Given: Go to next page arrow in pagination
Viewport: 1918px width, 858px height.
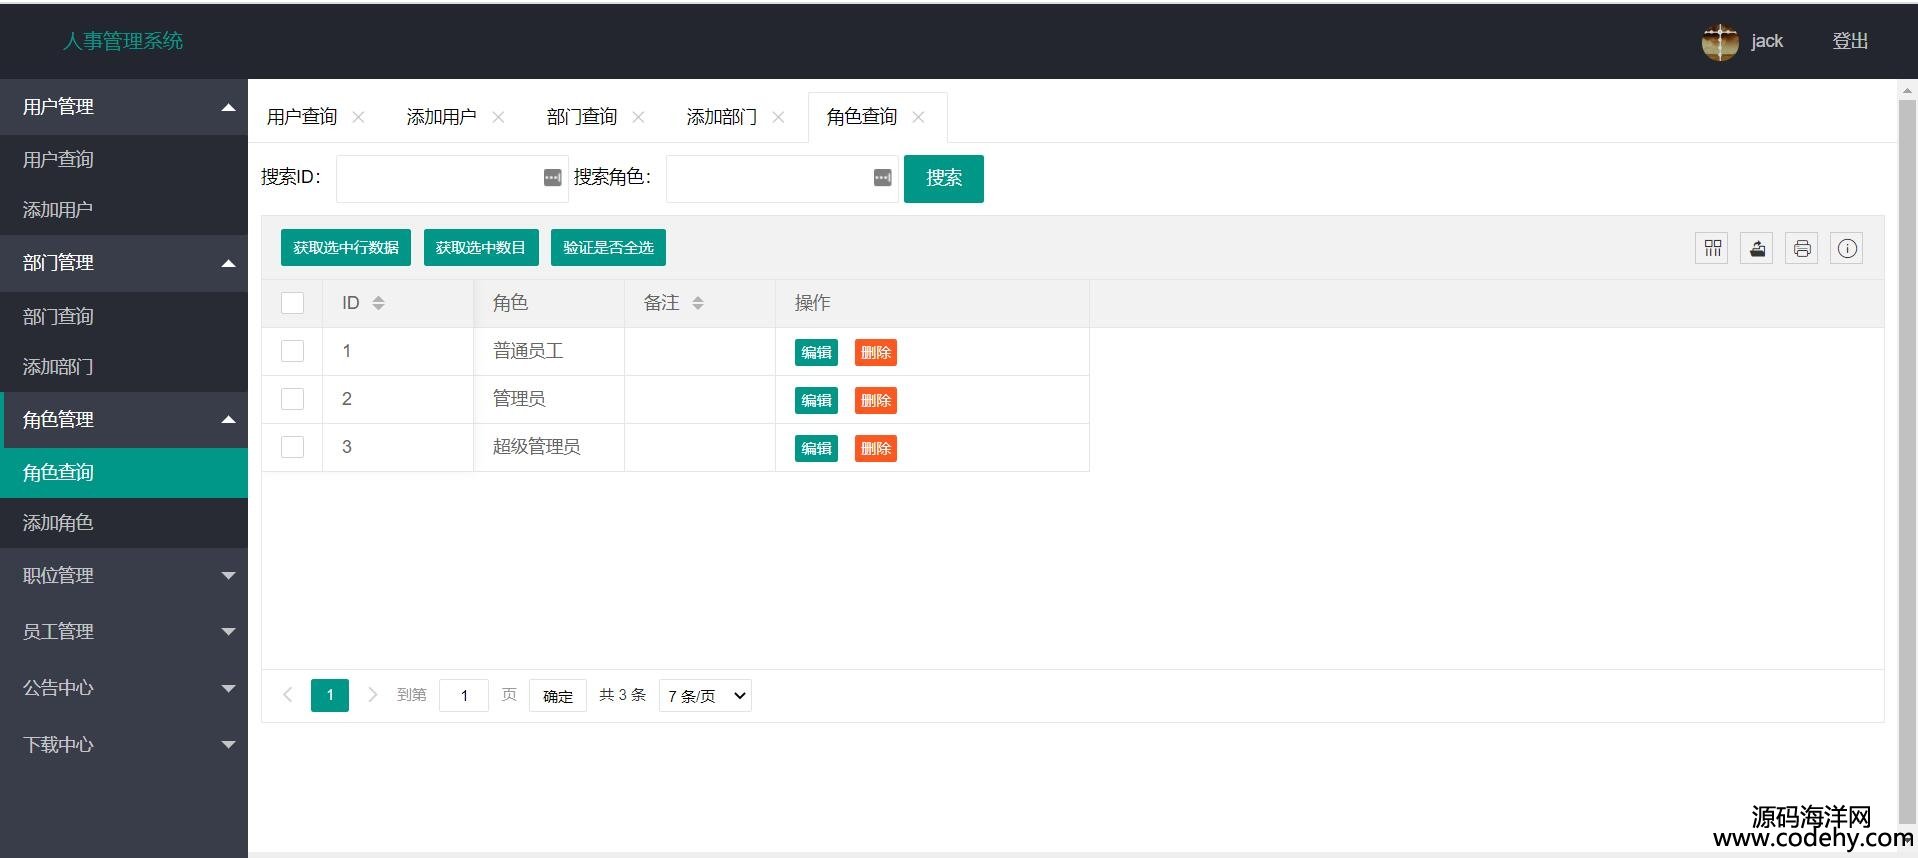Looking at the screenshot, I should (372, 695).
